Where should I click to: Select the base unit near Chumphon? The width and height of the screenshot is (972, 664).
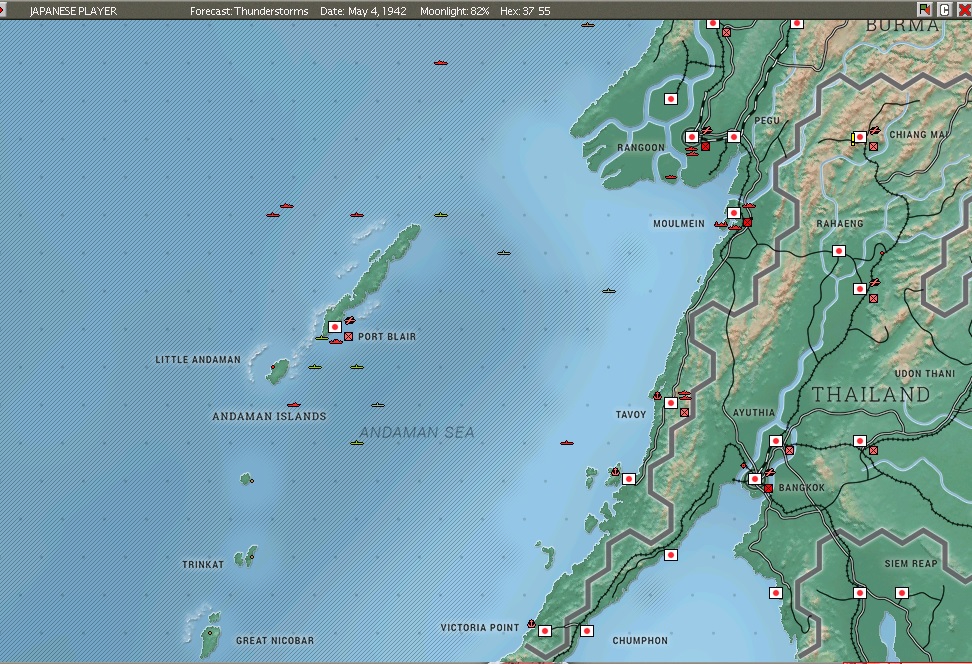pyautogui.click(x=586, y=633)
